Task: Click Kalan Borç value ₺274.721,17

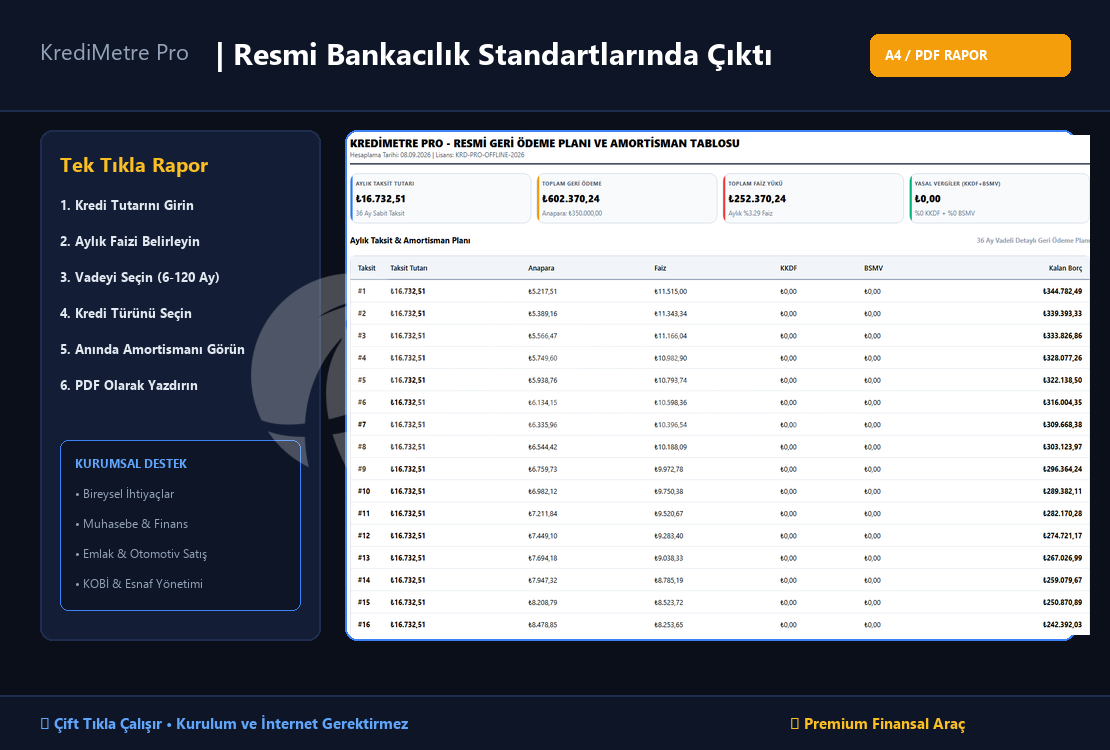Action: (1062, 536)
